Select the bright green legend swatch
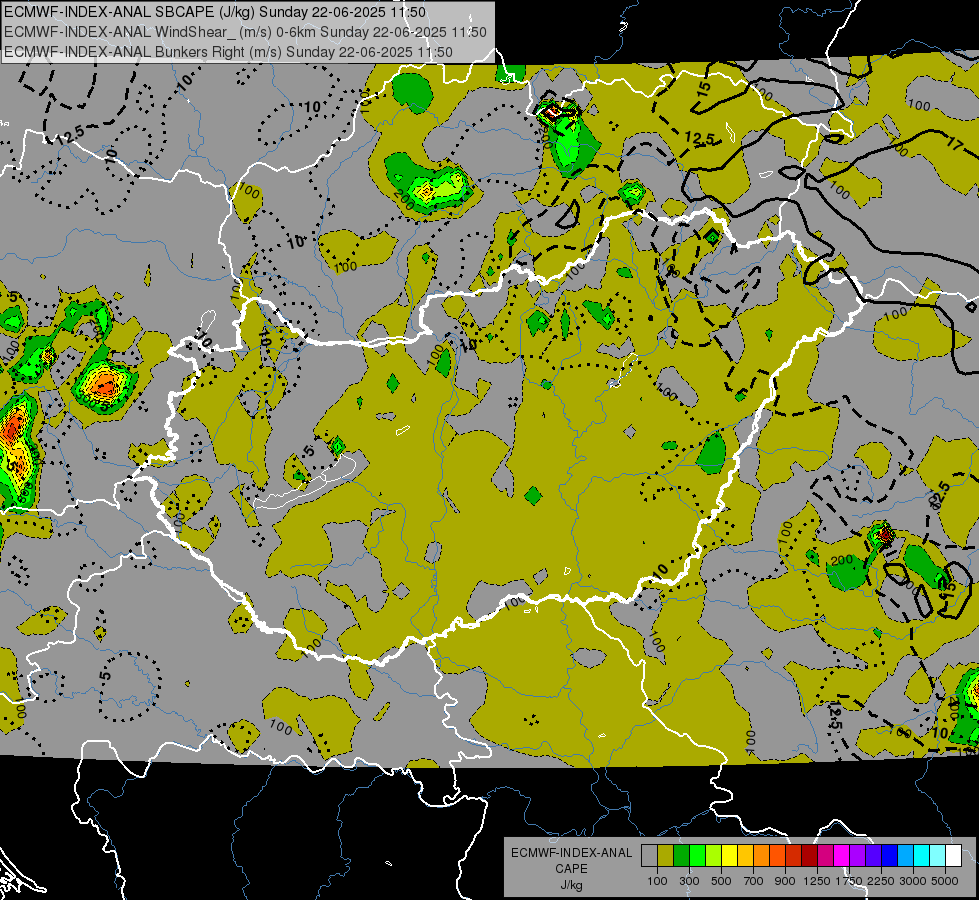This screenshot has width=979, height=900. [697, 856]
